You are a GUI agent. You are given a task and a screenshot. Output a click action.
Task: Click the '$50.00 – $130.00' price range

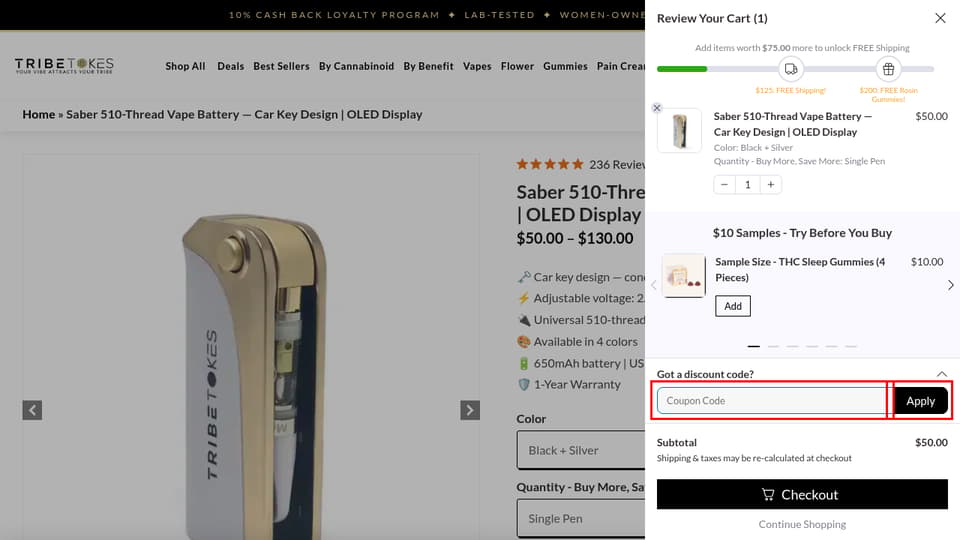click(574, 238)
